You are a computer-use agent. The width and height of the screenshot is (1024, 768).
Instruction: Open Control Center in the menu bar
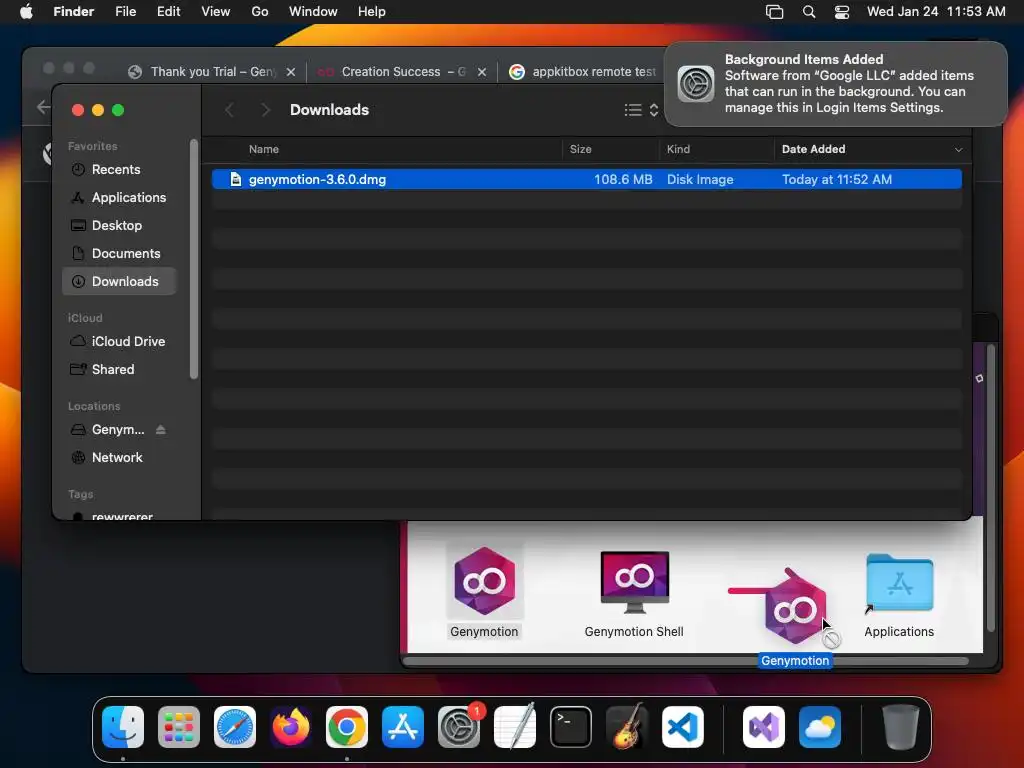pos(842,12)
